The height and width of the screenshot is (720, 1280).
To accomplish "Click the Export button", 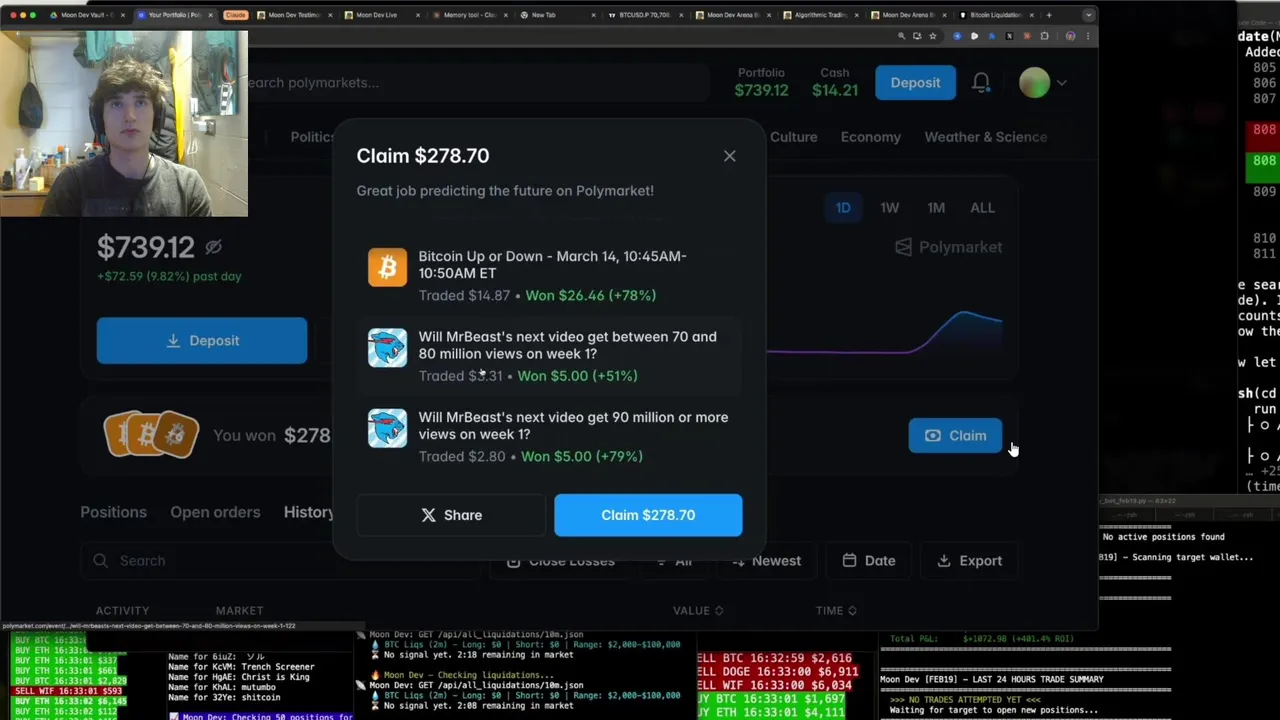I will click(x=969, y=561).
